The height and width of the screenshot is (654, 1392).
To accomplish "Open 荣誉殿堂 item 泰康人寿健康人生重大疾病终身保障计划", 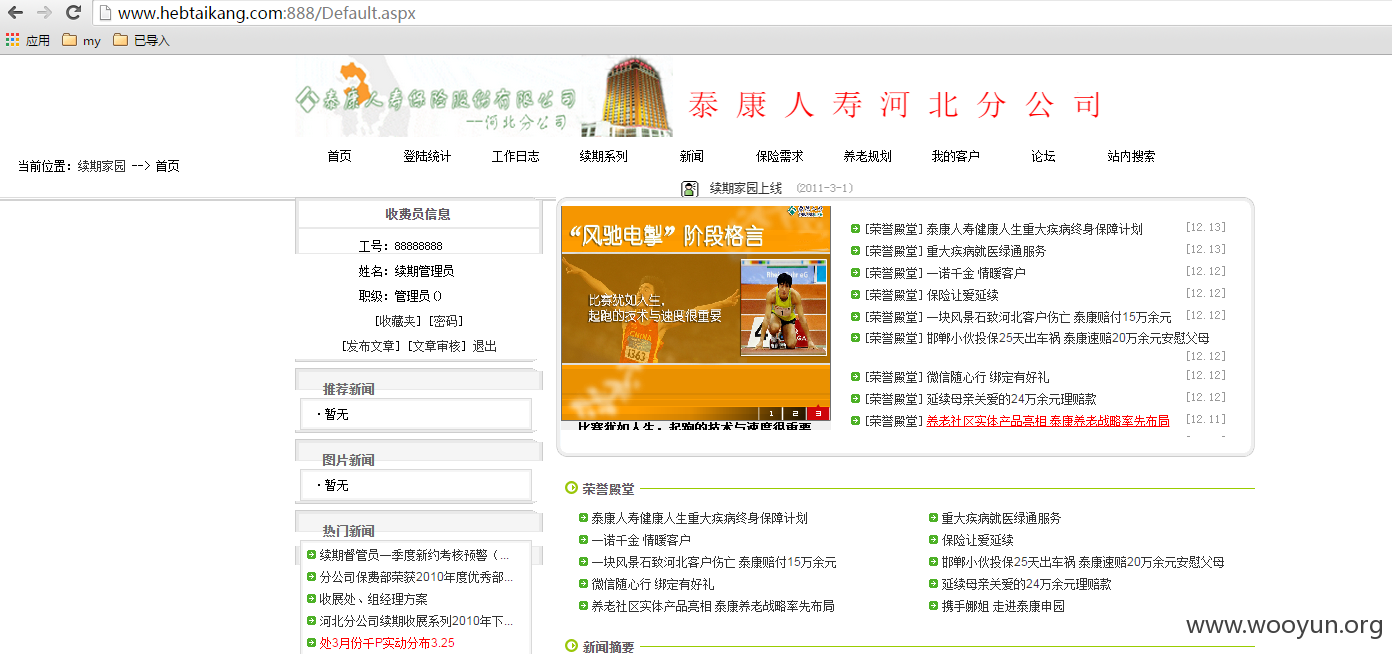I will (x=699, y=518).
